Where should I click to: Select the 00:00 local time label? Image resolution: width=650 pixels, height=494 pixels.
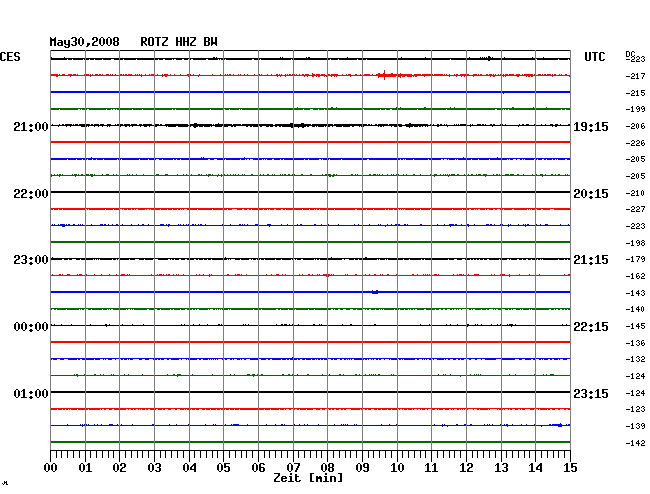pyautogui.click(x=31, y=327)
